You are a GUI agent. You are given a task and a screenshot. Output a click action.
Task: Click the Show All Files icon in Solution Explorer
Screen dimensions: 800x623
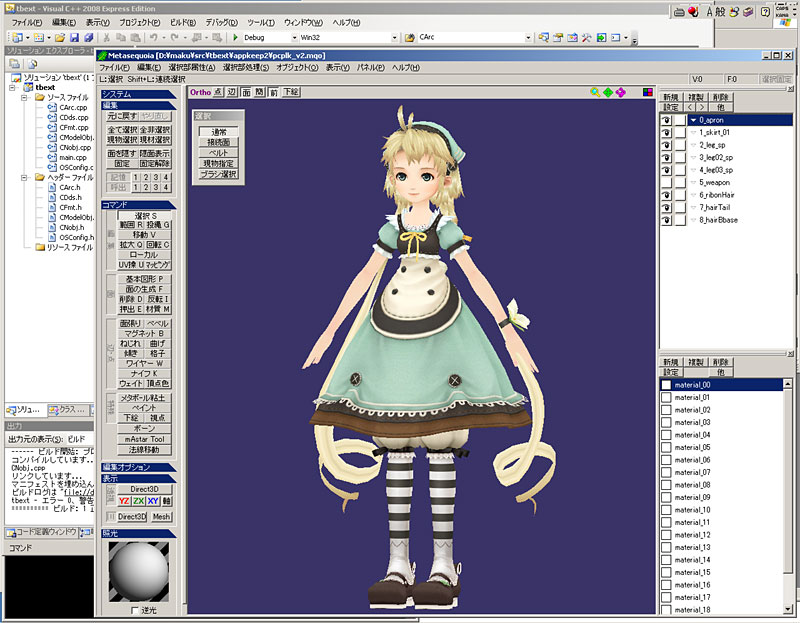click(33, 64)
